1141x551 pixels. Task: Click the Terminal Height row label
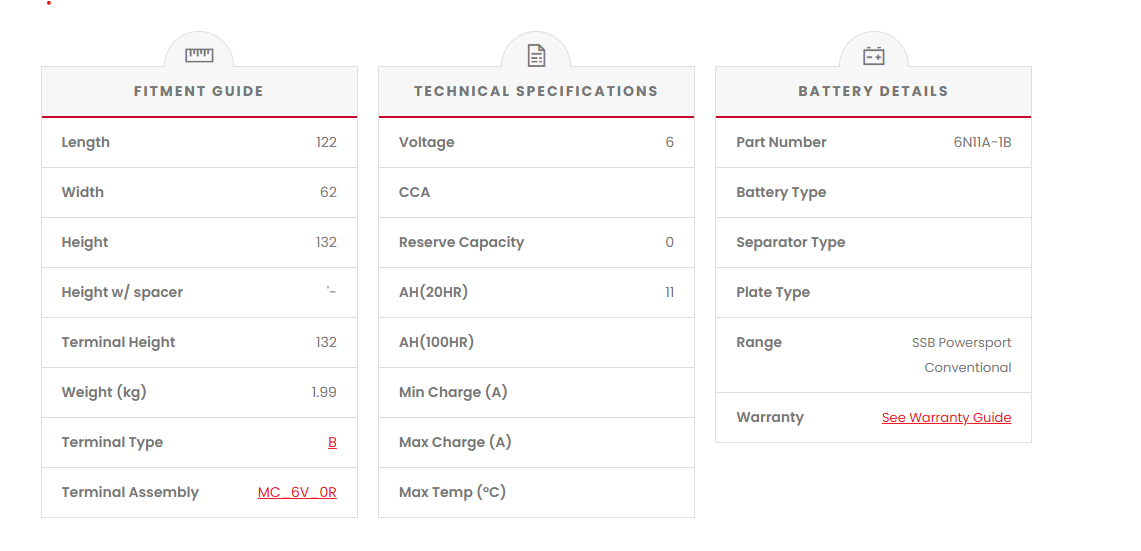118,342
